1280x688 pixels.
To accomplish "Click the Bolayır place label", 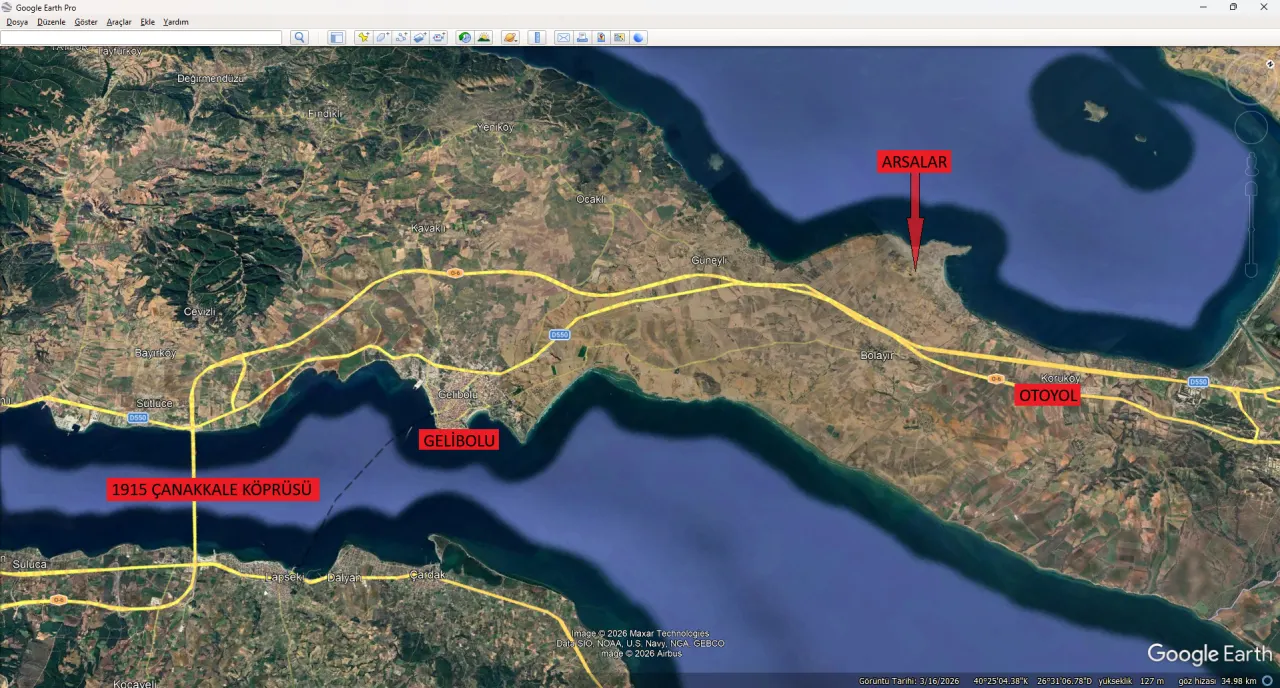I will pos(876,355).
